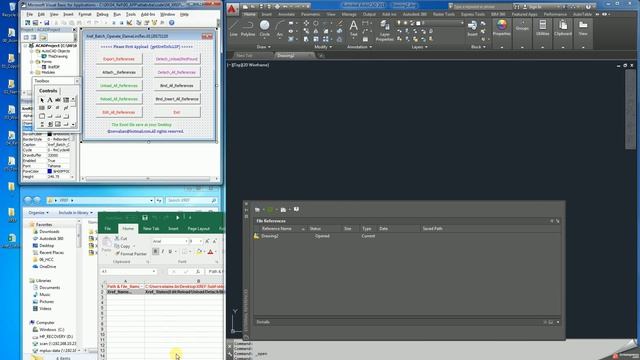Click the Exit button on the userform
Image resolution: width=640 pixels, height=360 pixels.
pos(177,112)
